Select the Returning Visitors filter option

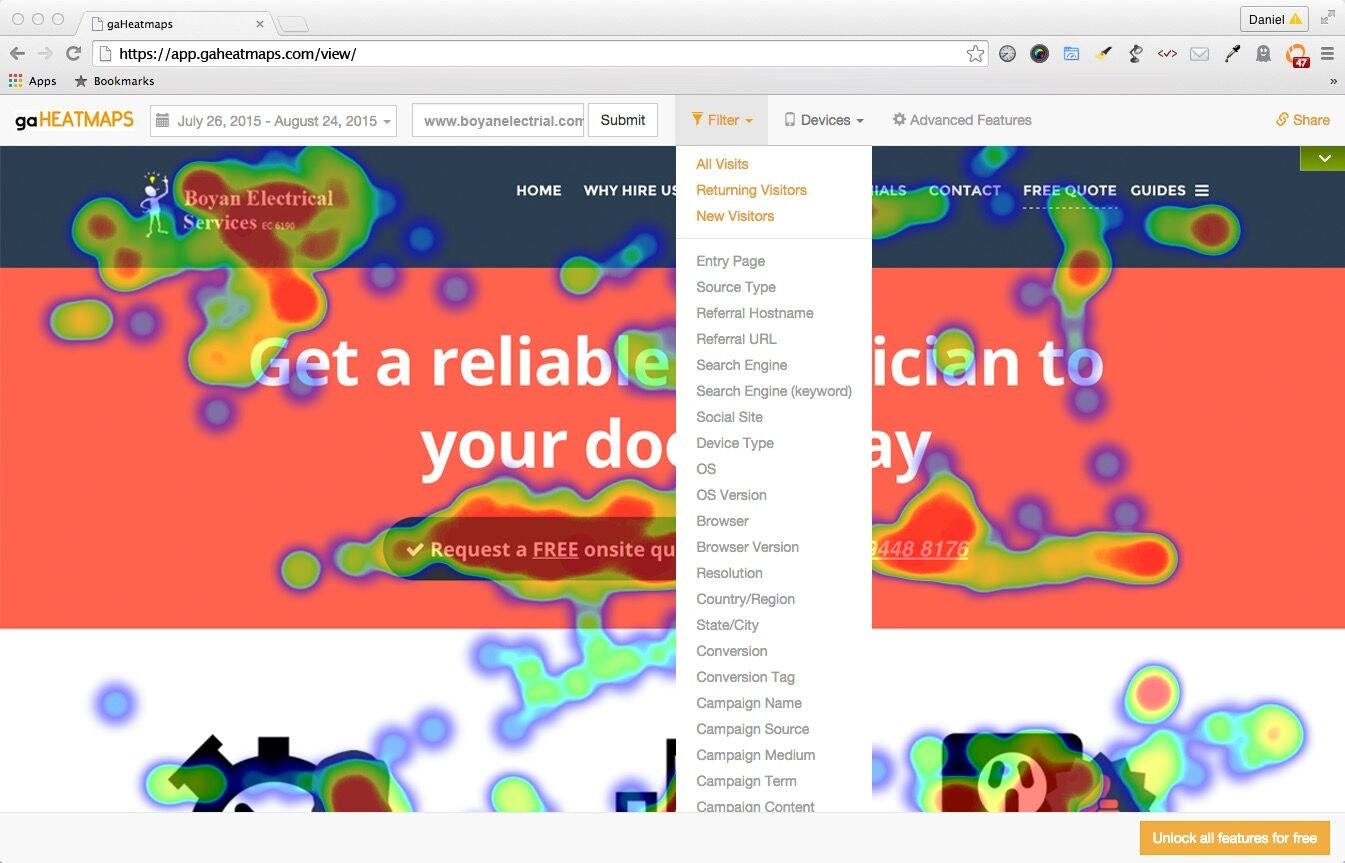(751, 190)
